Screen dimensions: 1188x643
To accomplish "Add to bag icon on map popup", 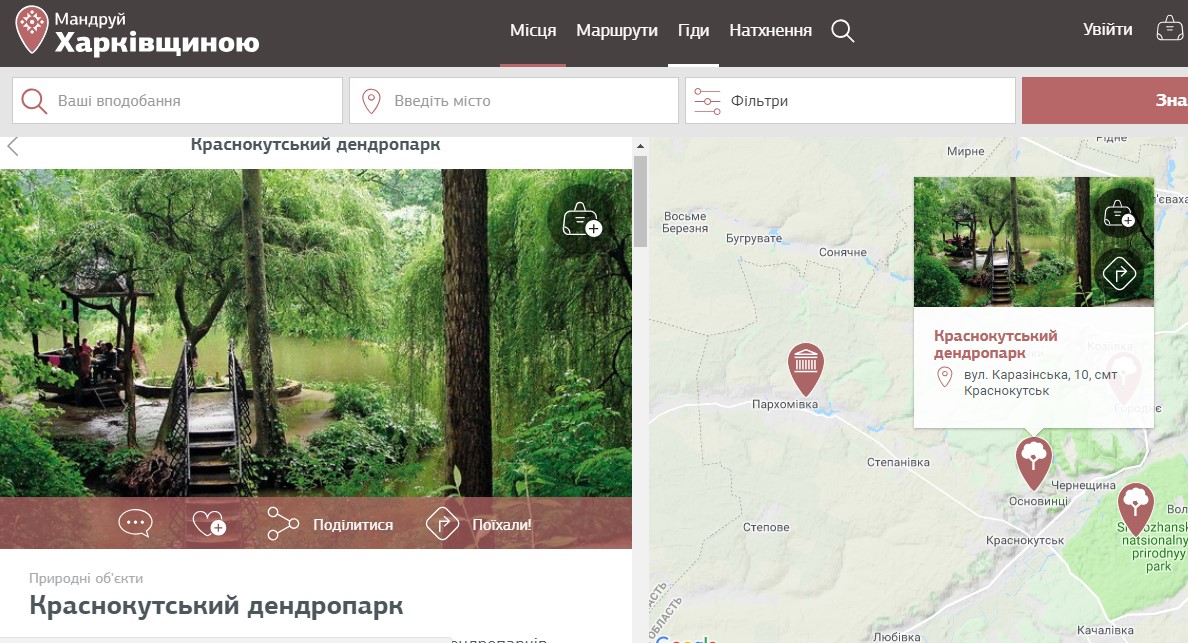I will pos(1119,214).
